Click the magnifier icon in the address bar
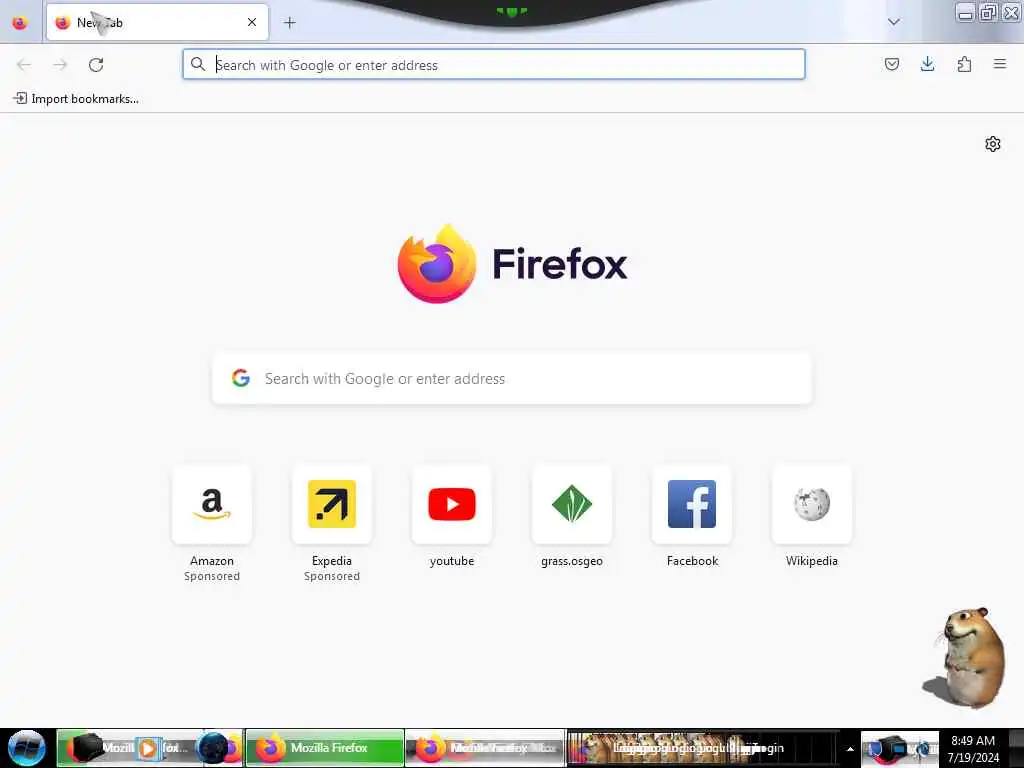 click(x=198, y=64)
